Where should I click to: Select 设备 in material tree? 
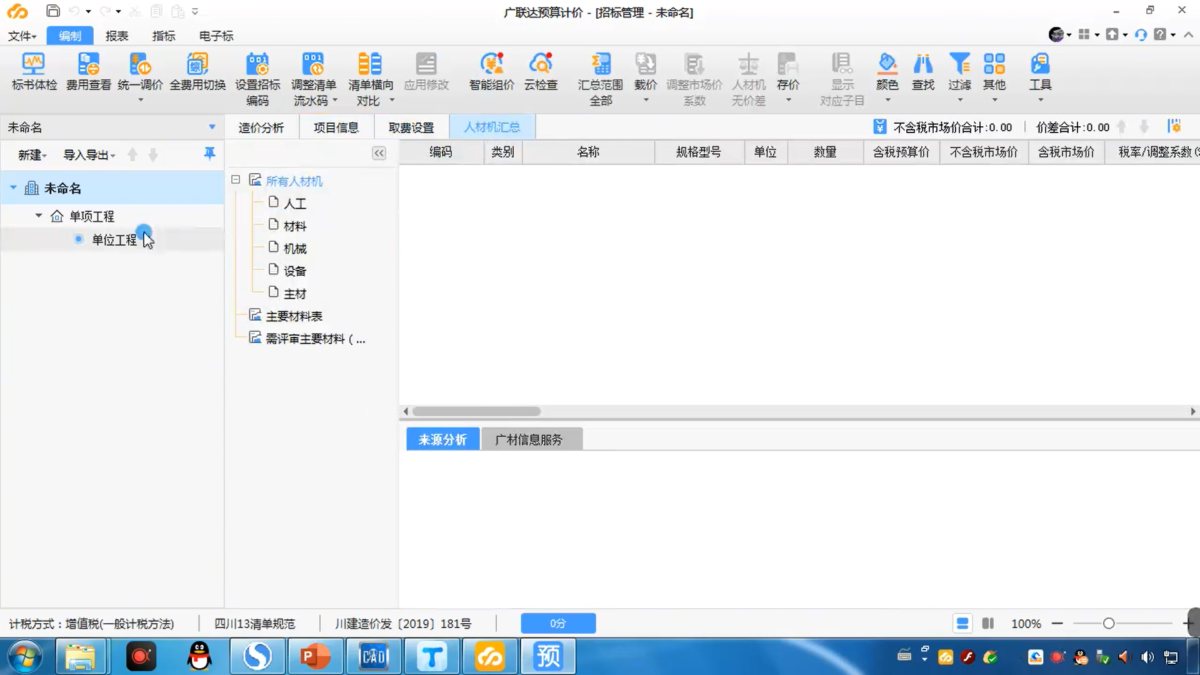click(295, 271)
